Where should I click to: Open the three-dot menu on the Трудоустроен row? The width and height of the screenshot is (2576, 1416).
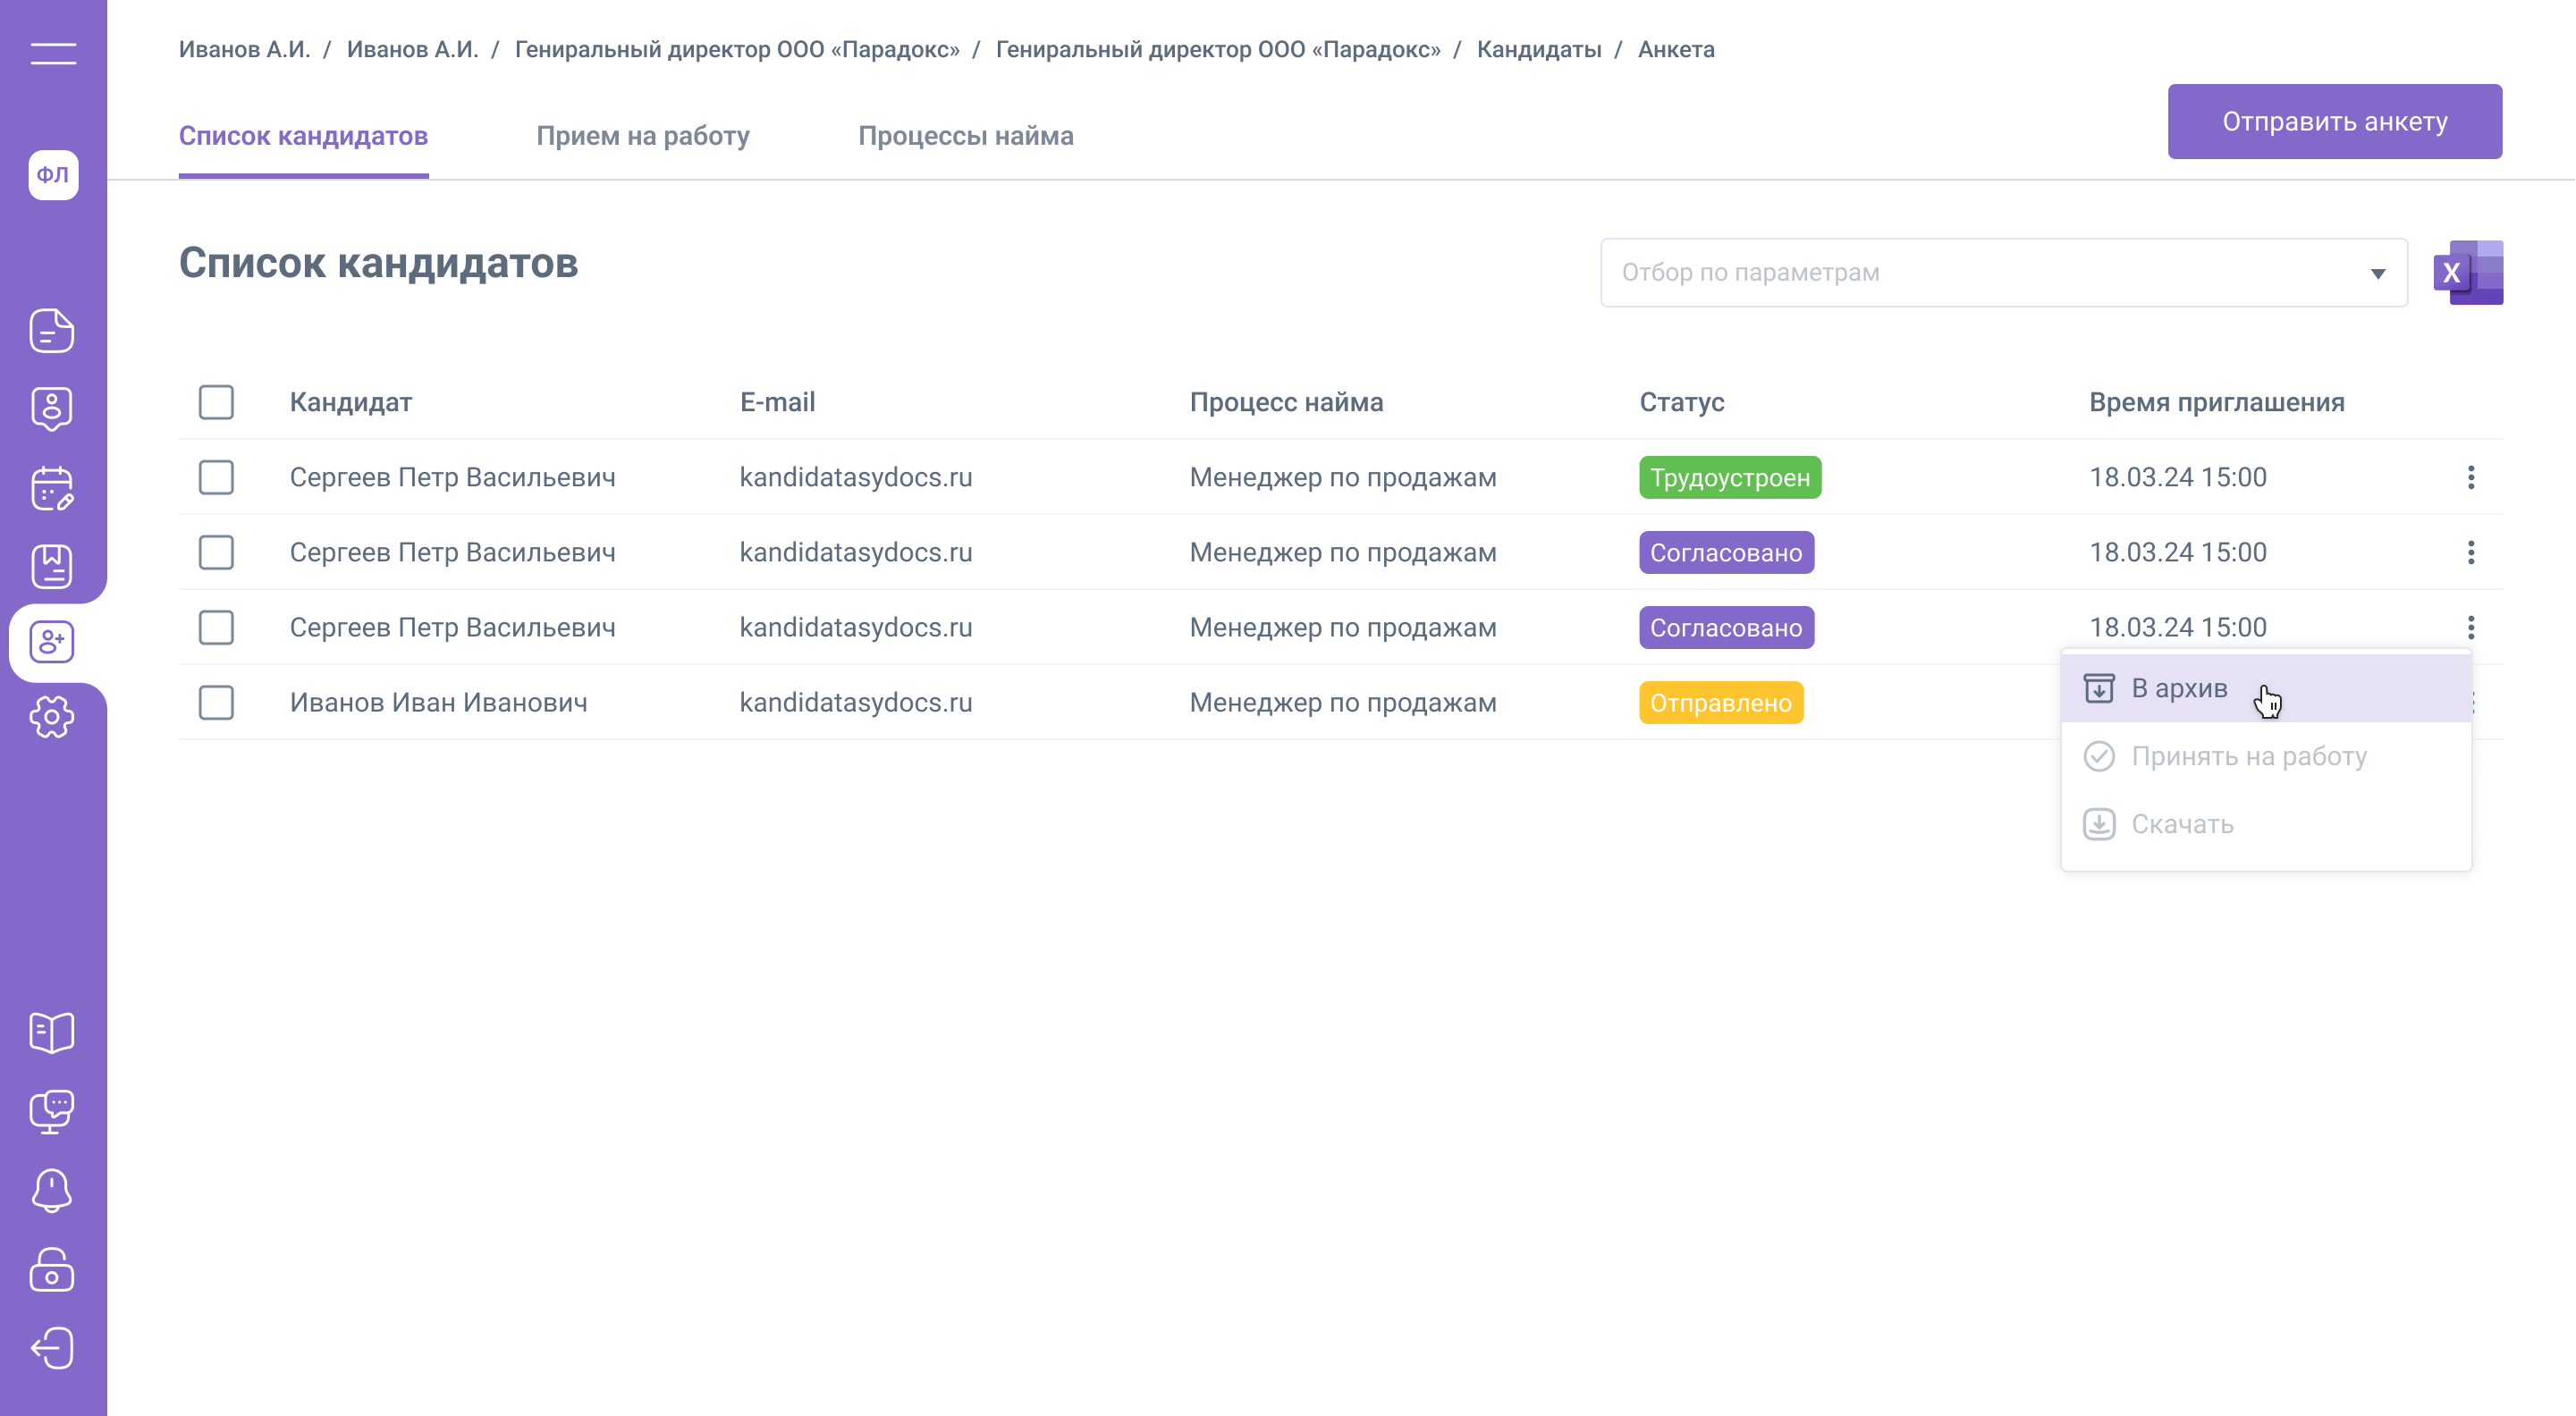pos(2470,477)
